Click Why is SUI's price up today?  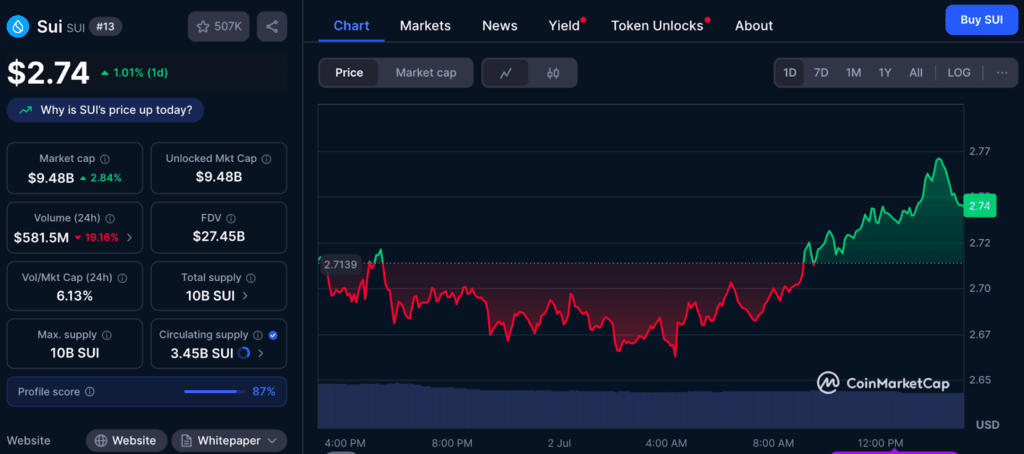click(105, 110)
